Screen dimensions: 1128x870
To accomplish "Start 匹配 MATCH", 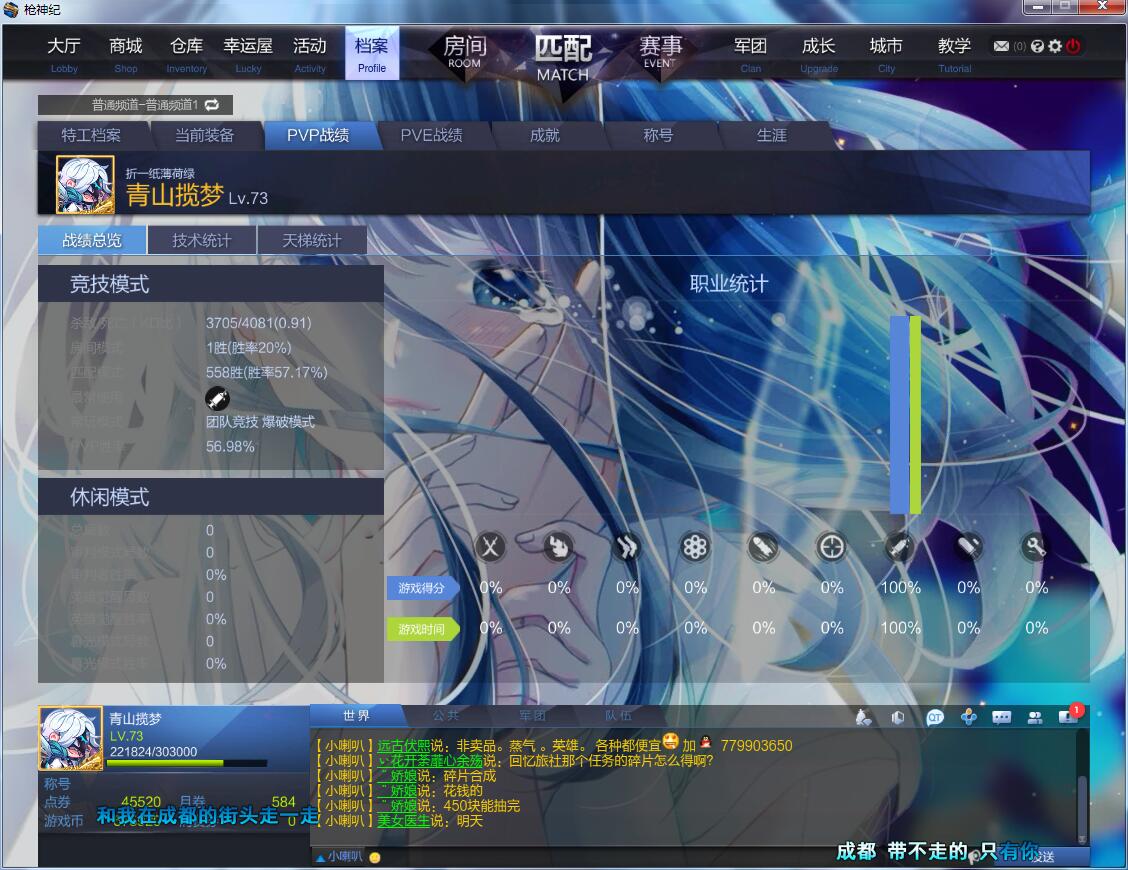I will coord(563,58).
